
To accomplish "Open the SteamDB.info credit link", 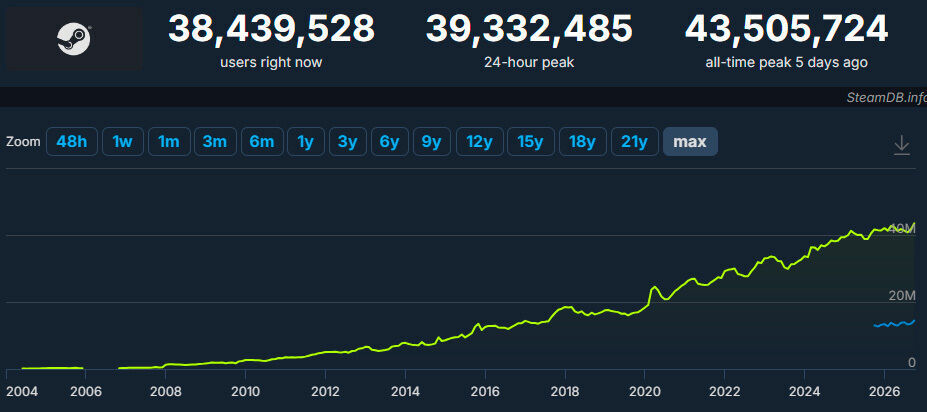I will [887, 98].
